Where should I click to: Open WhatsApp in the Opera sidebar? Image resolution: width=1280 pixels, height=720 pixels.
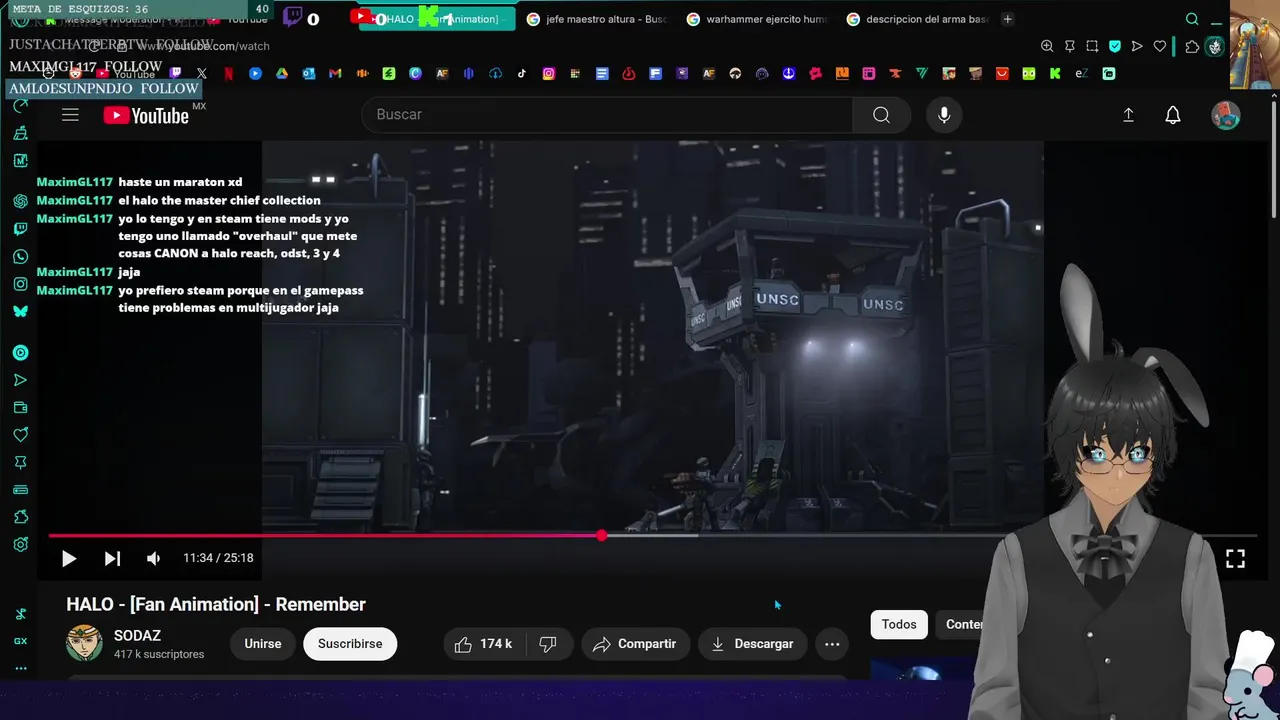[x=20, y=257]
